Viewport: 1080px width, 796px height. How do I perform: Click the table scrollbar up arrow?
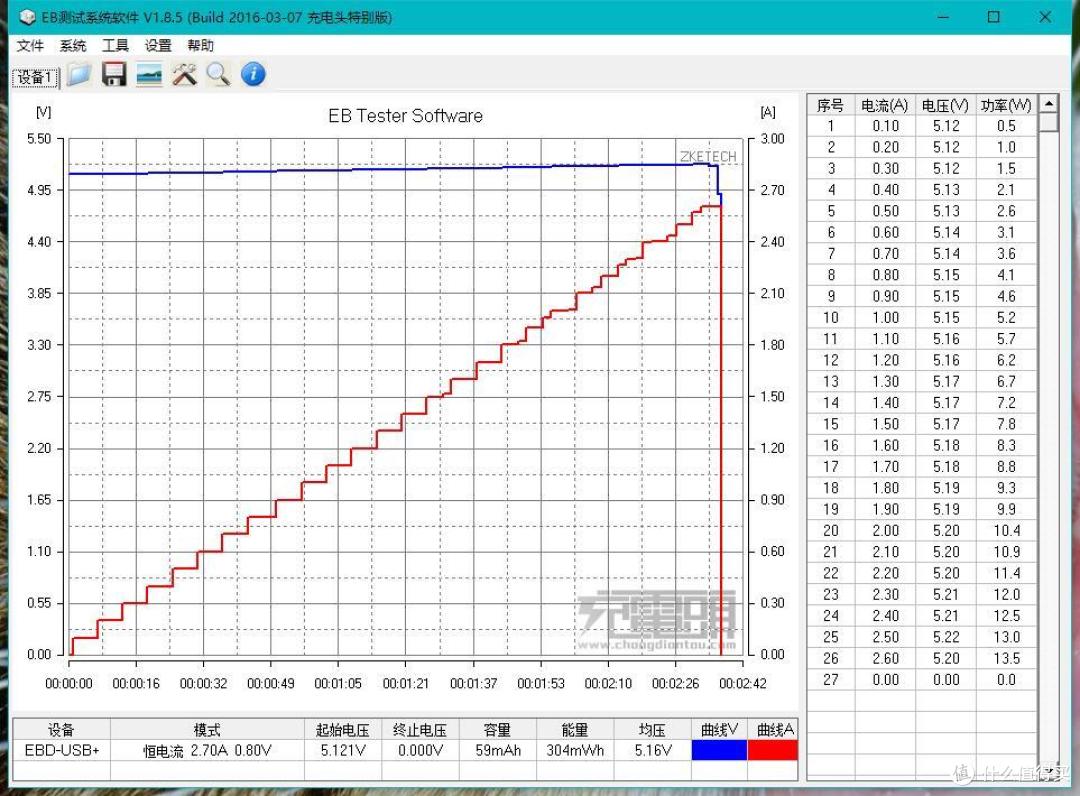tap(1048, 104)
